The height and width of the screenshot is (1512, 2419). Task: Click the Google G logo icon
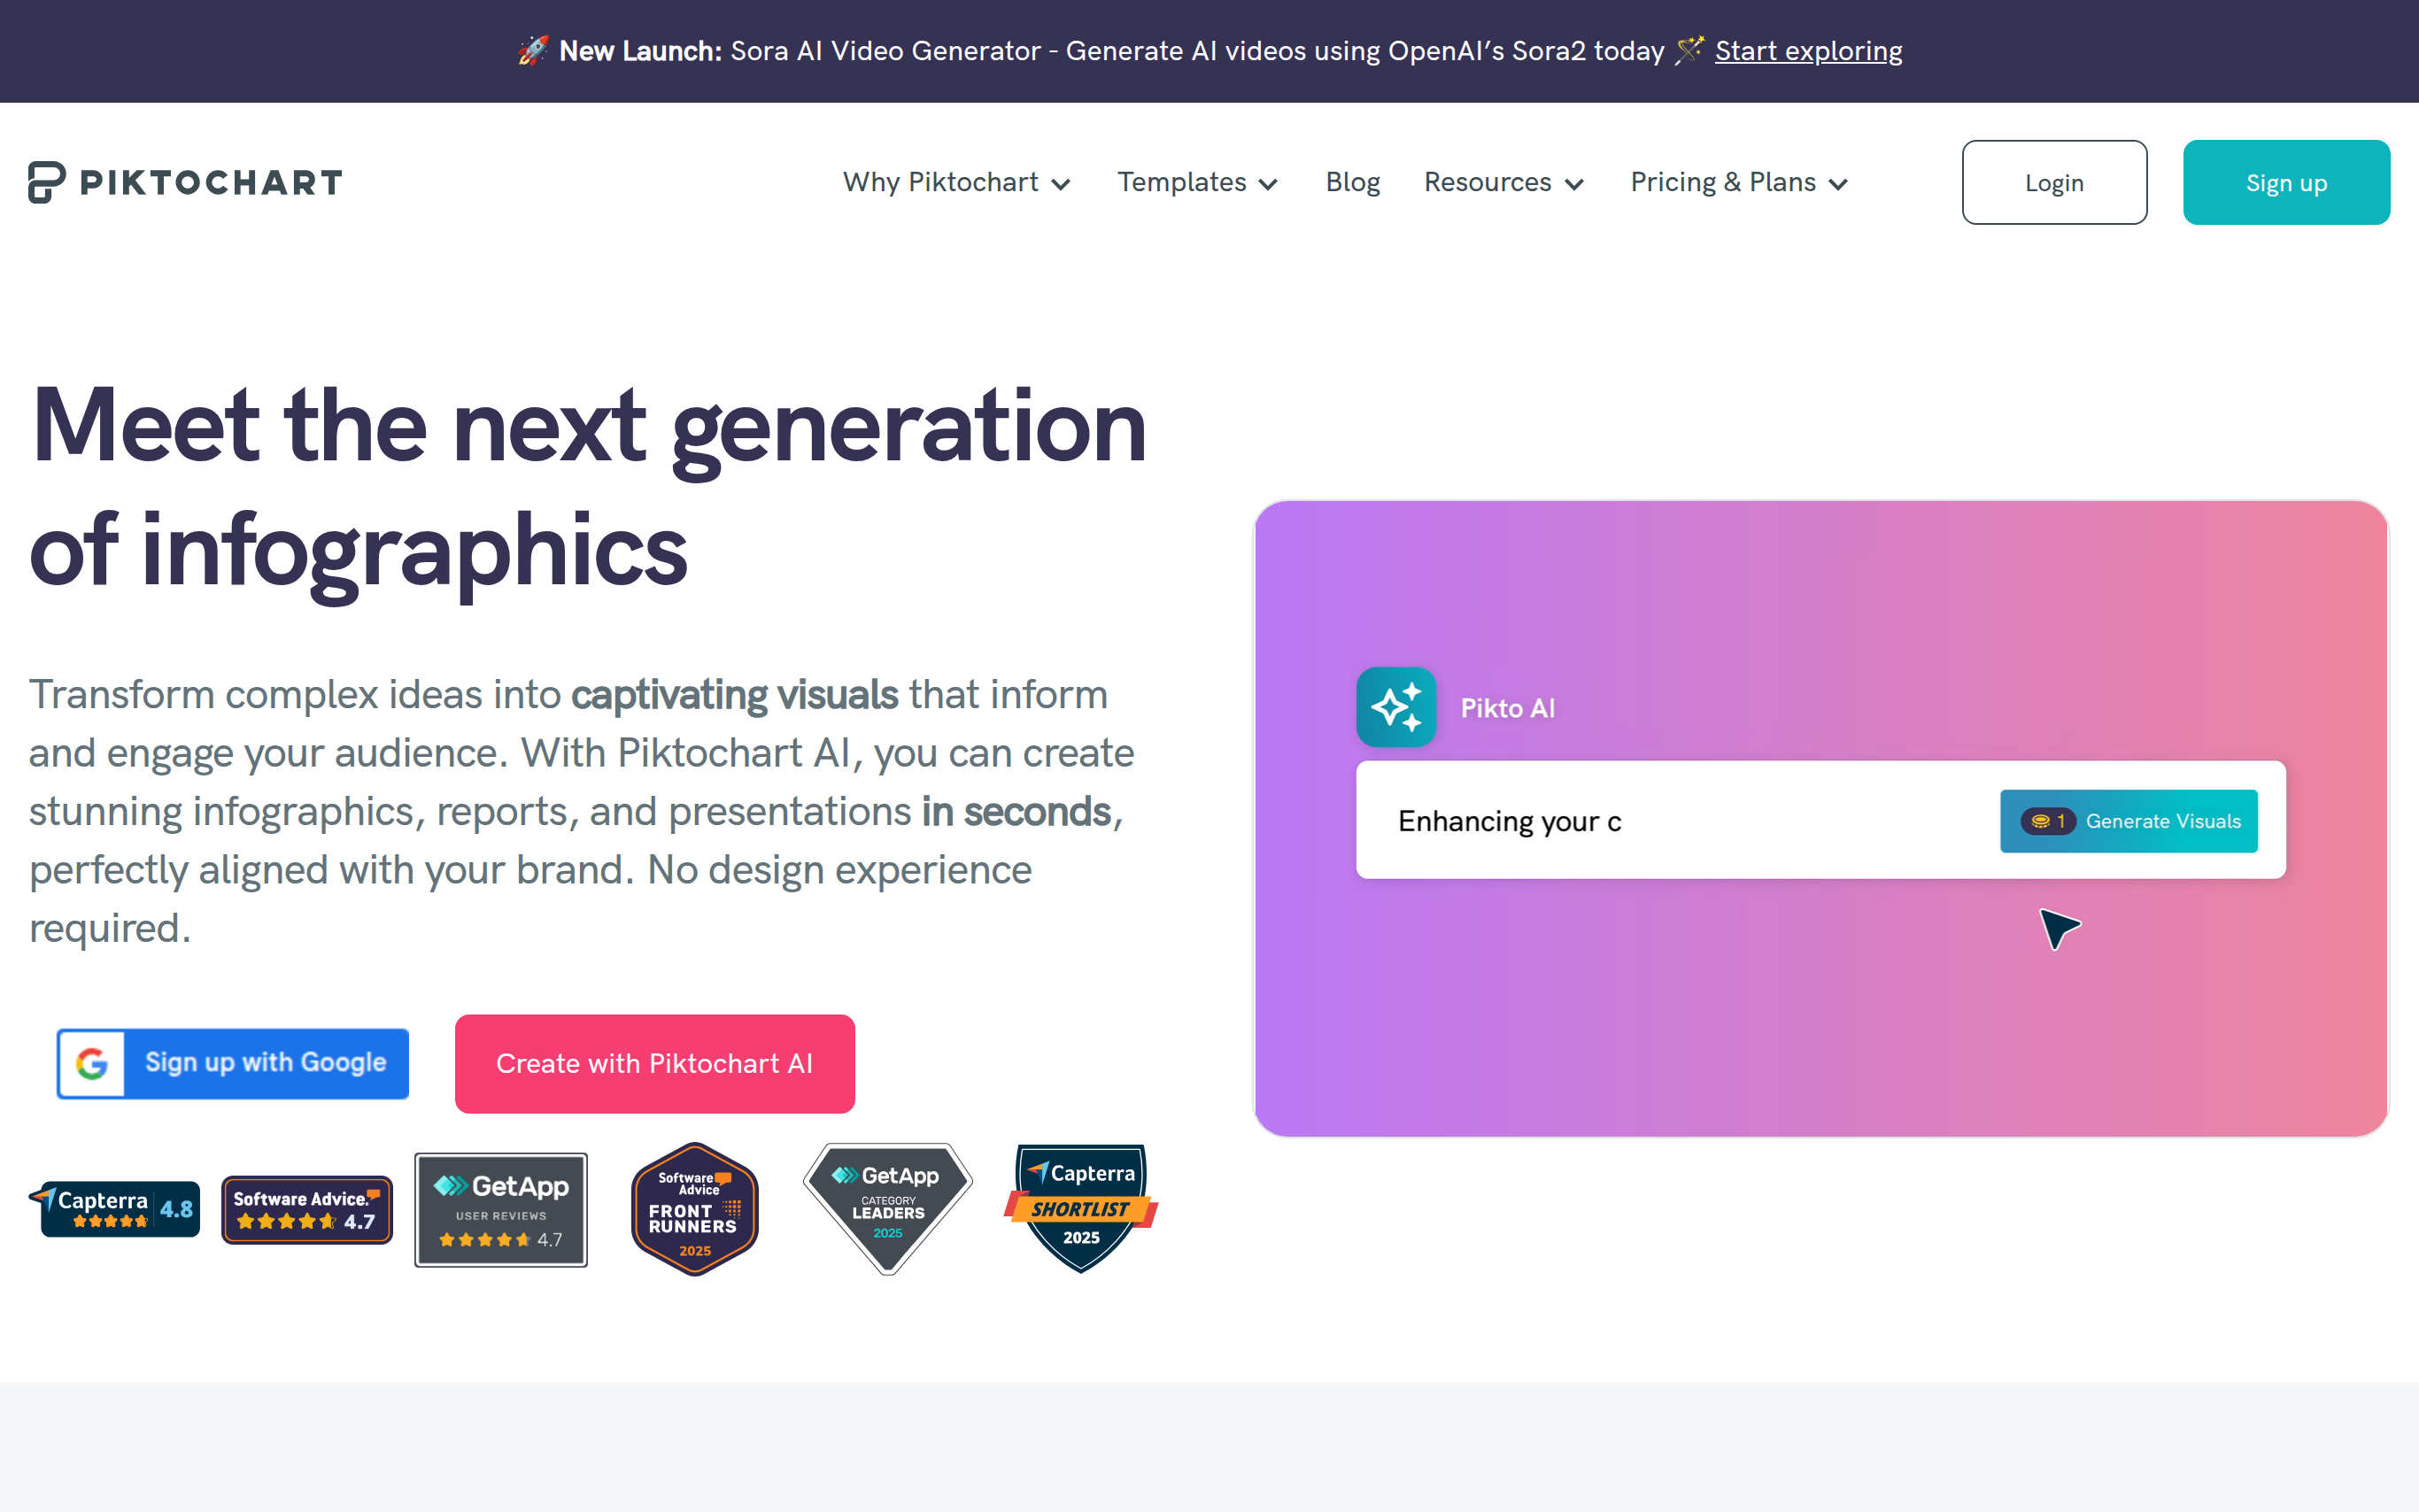pyautogui.click(x=92, y=1063)
